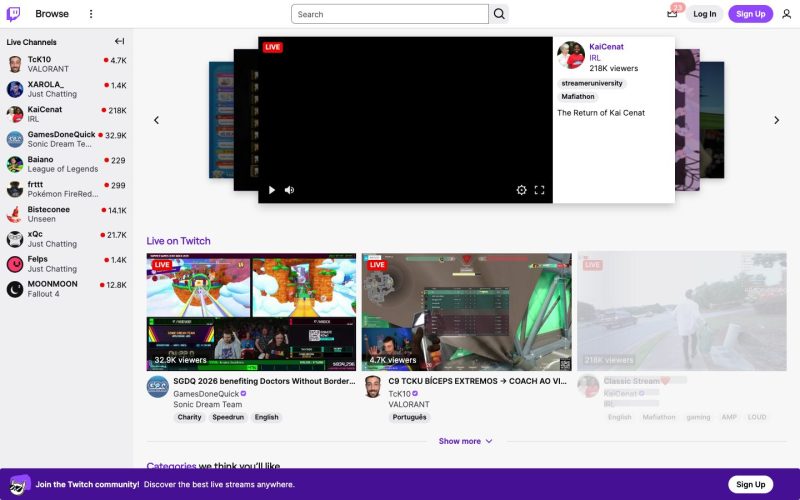Open the Categories heading link
Image resolution: width=800 pixels, height=500 pixels.
171,465
